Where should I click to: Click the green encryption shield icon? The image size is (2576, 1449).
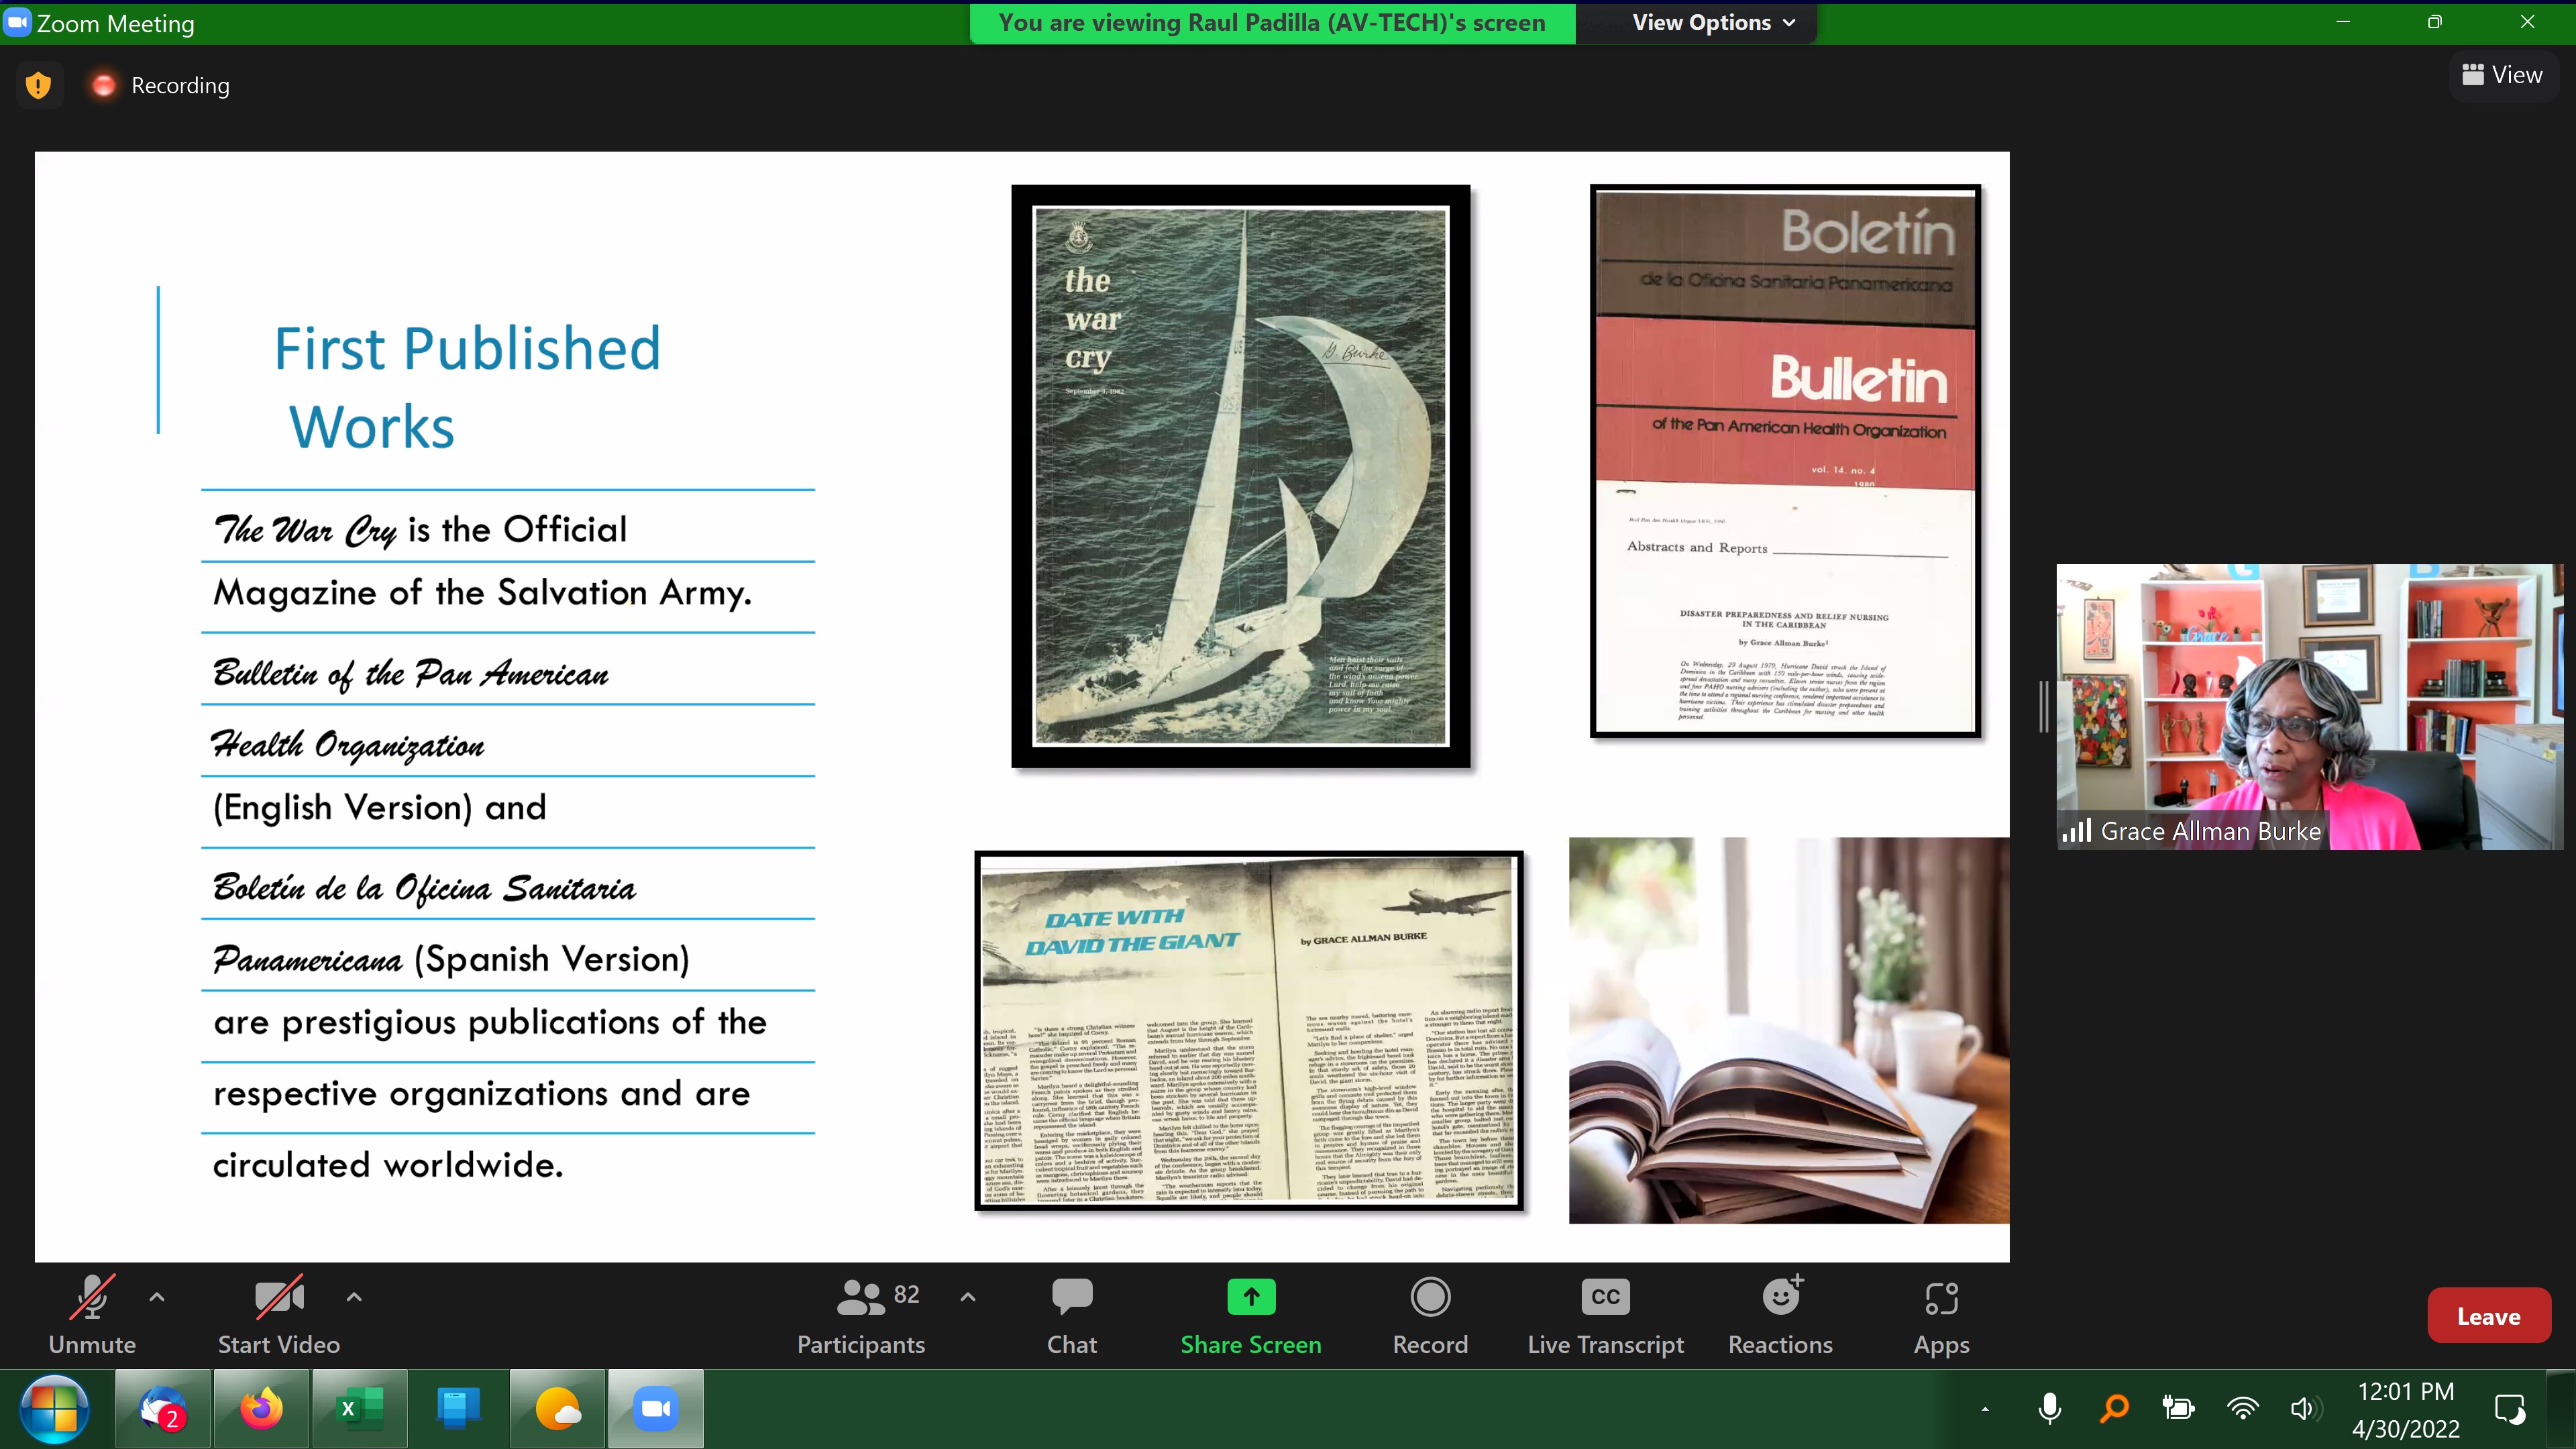pyautogui.click(x=38, y=85)
